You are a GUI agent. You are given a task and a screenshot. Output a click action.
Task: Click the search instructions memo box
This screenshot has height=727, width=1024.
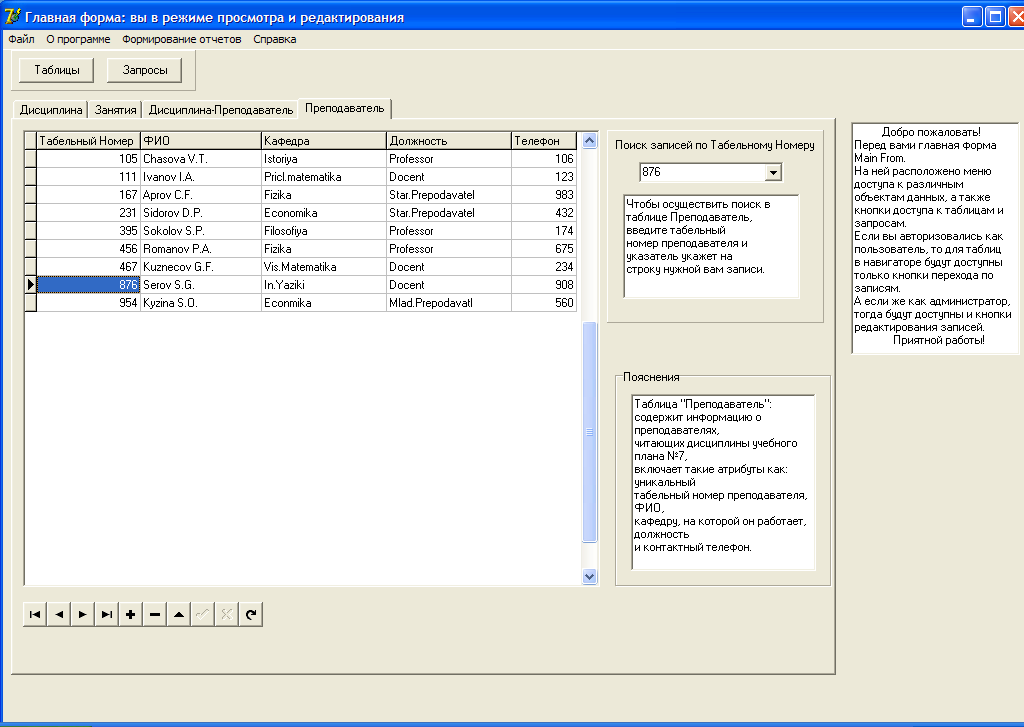point(711,246)
